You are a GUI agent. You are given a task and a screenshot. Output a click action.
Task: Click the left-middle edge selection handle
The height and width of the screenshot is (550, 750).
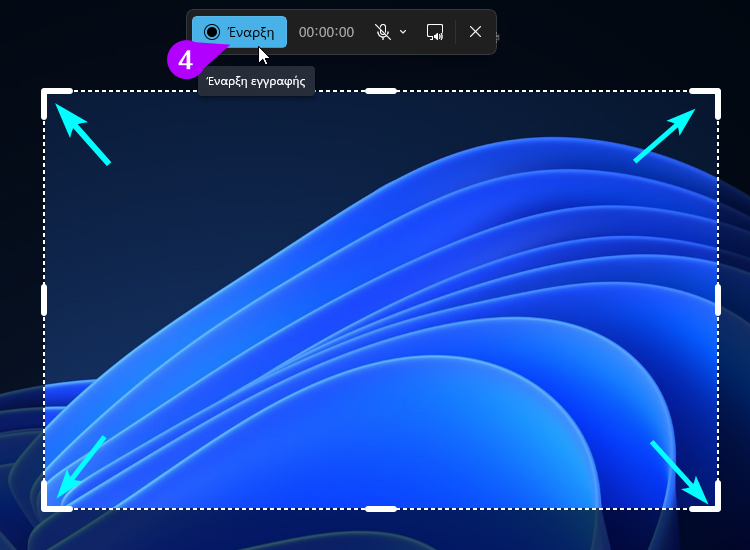[x=44, y=300]
